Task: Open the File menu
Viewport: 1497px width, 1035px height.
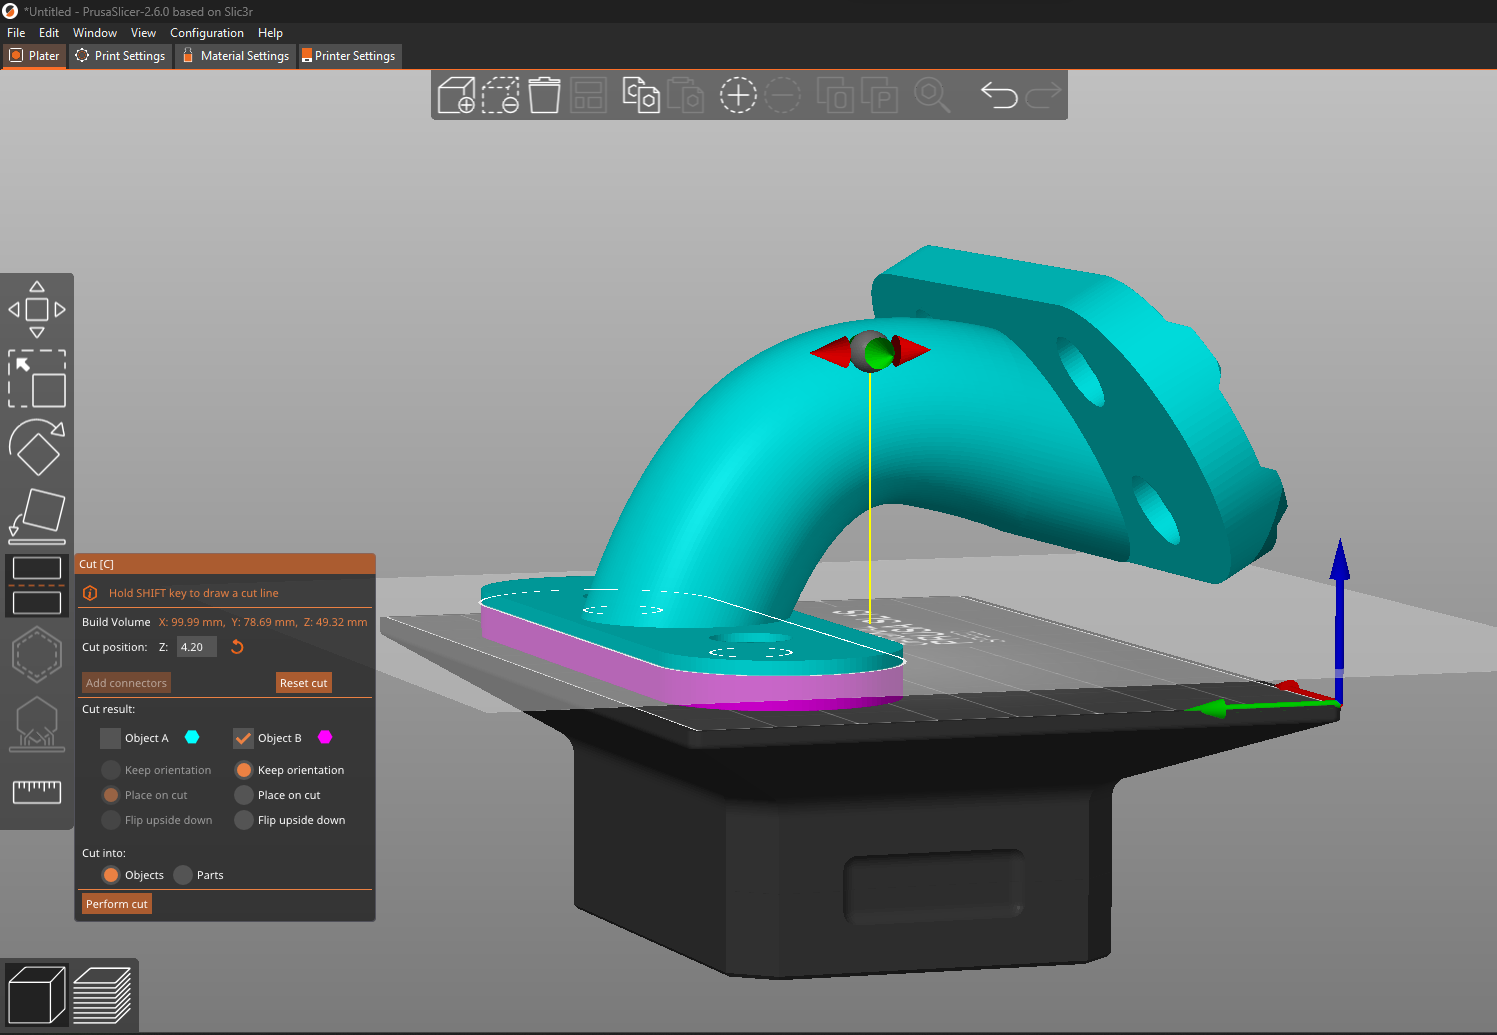Action: [16, 33]
